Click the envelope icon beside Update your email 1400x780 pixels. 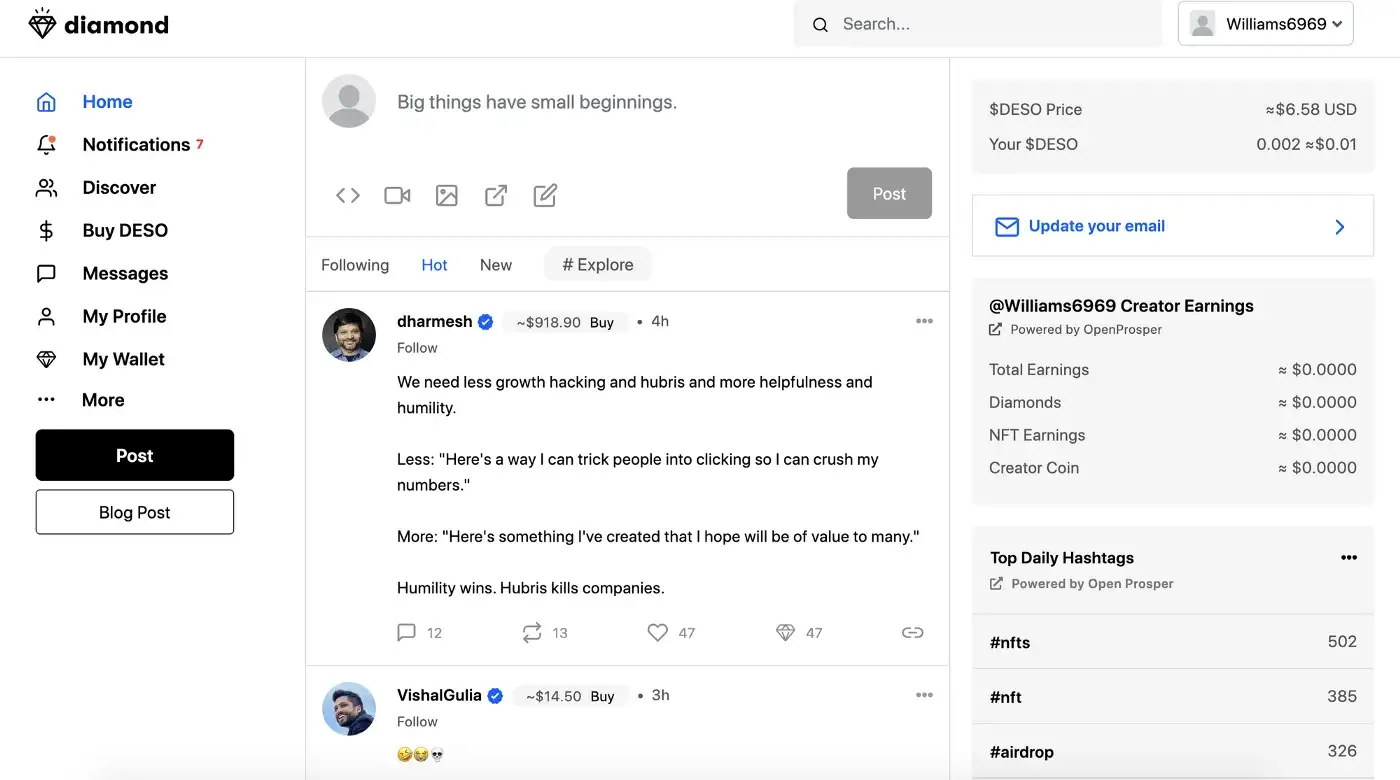coord(1006,227)
